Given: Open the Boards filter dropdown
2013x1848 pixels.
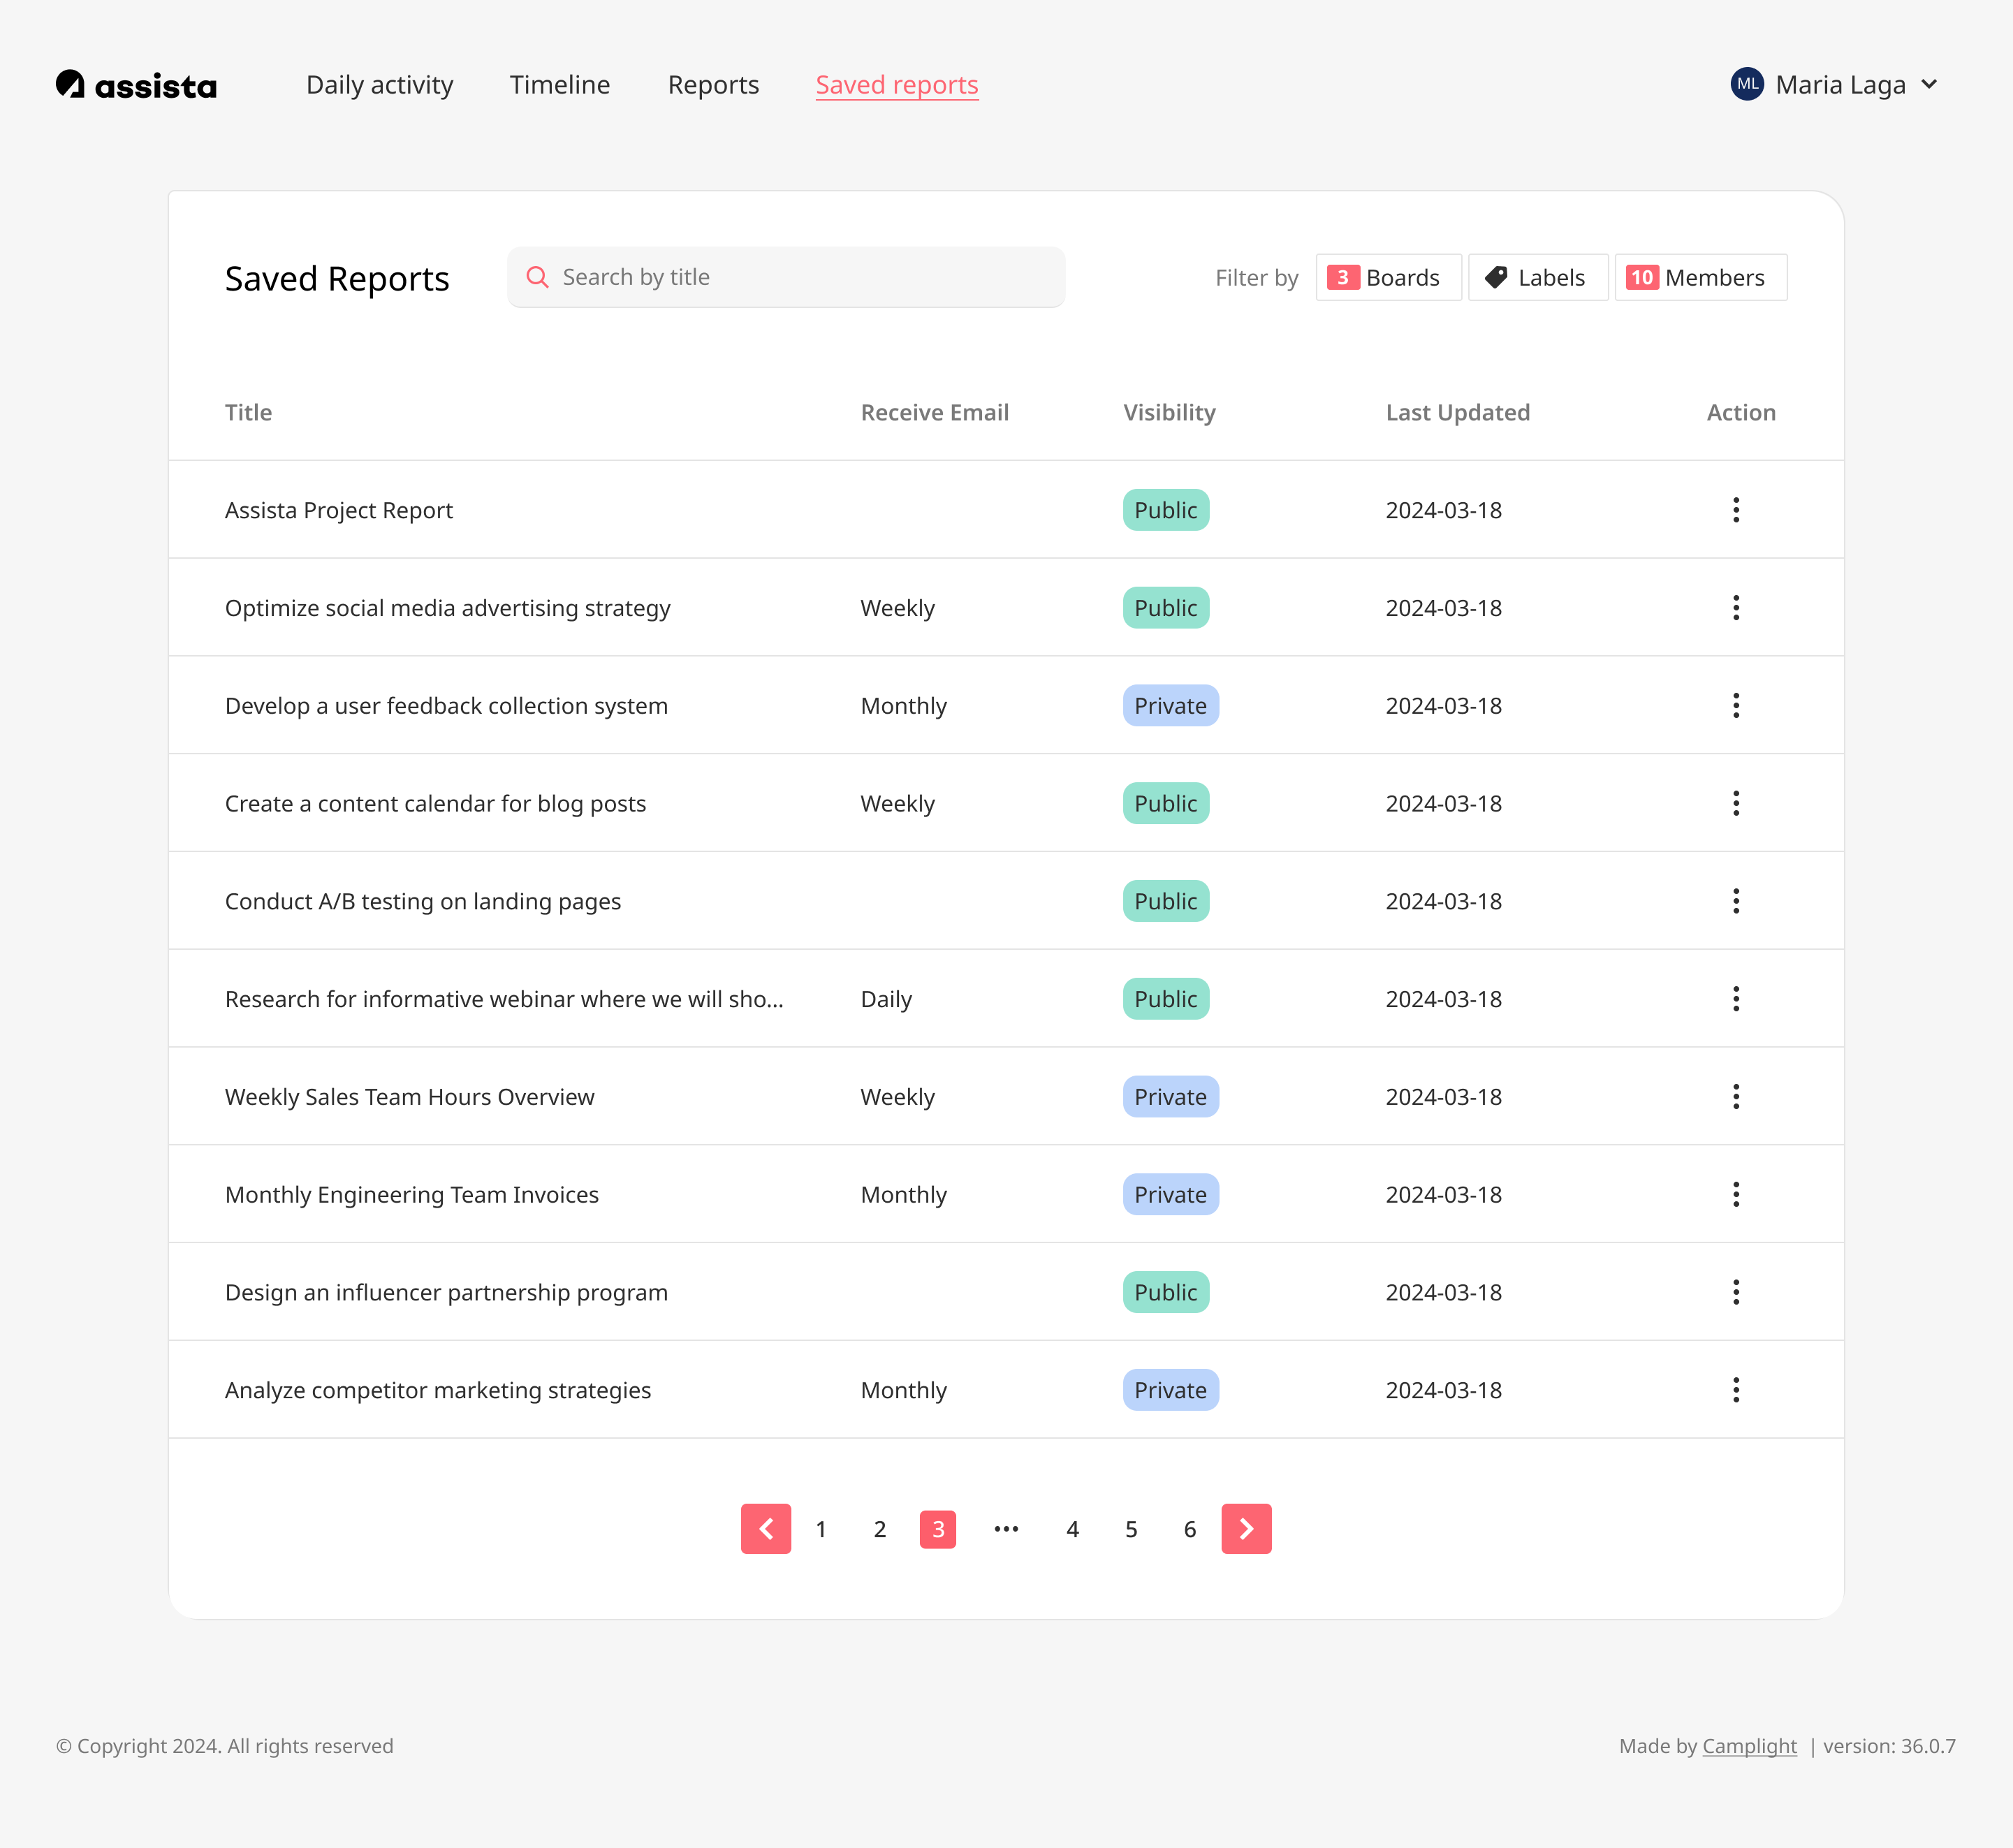Looking at the screenshot, I should point(1388,277).
